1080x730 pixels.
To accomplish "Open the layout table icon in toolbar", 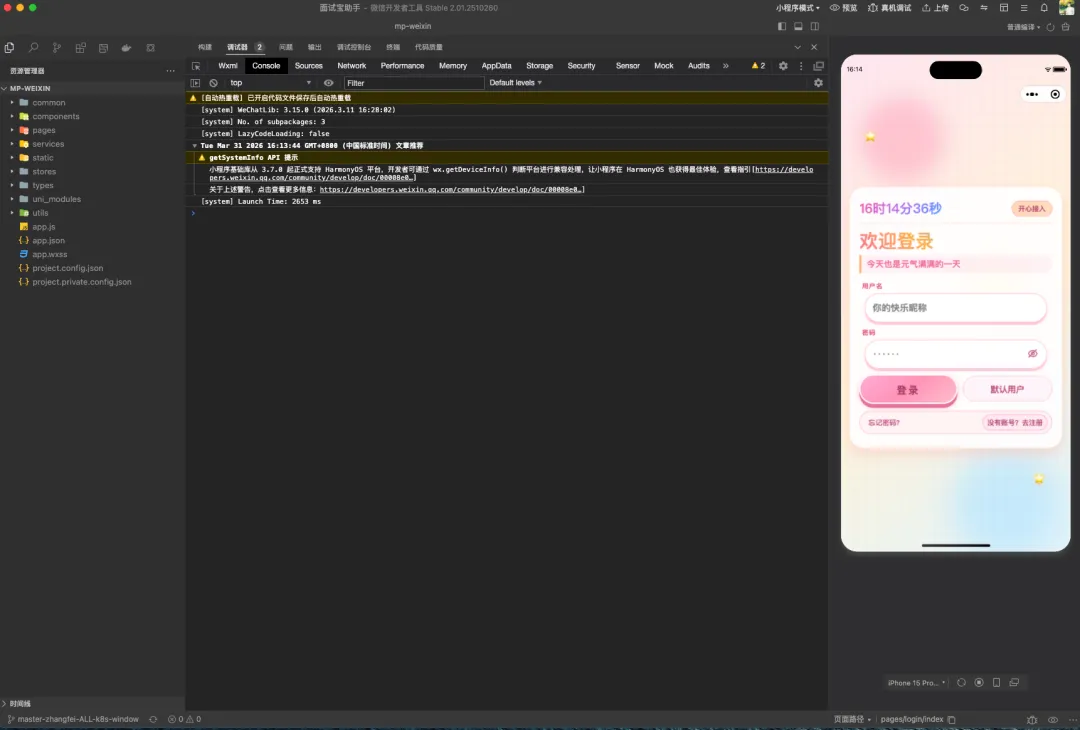I will click(1004, 8).
